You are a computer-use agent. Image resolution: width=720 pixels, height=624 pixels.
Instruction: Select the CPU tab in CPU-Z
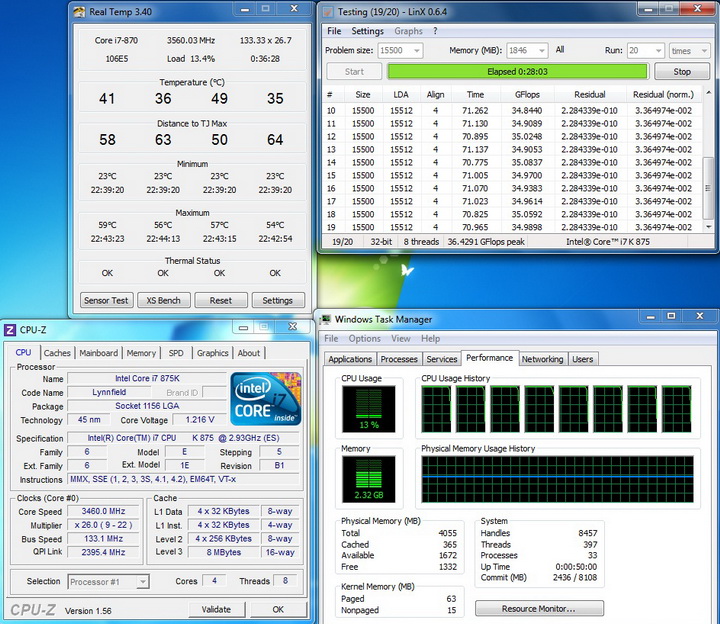23,352
